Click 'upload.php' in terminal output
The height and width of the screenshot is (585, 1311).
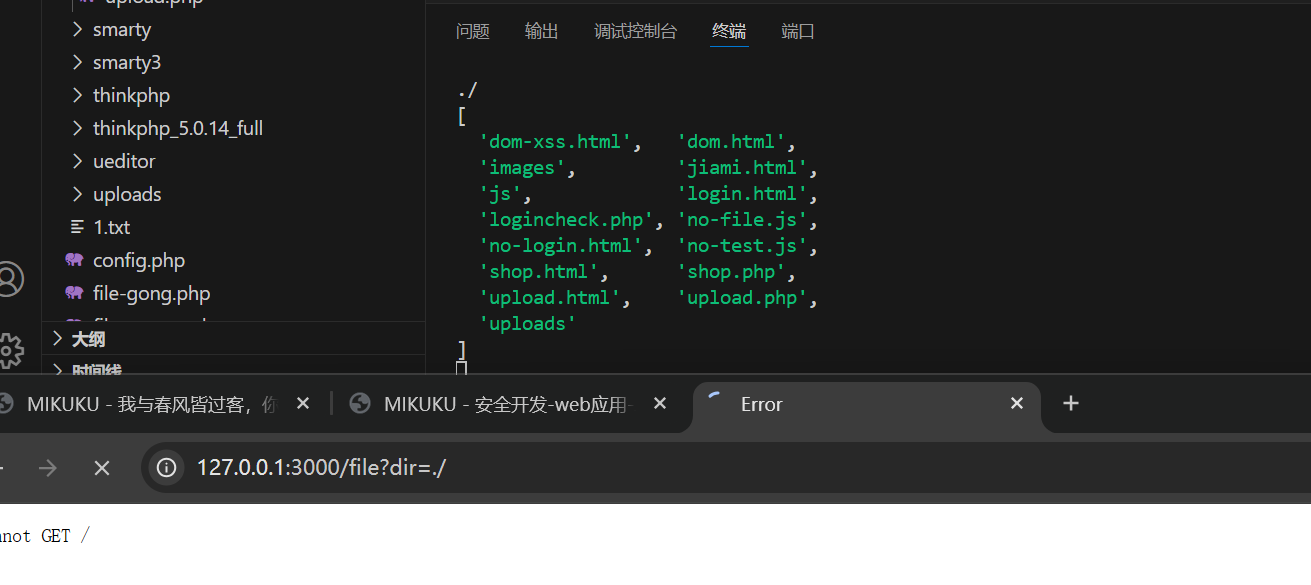[742, 298]
